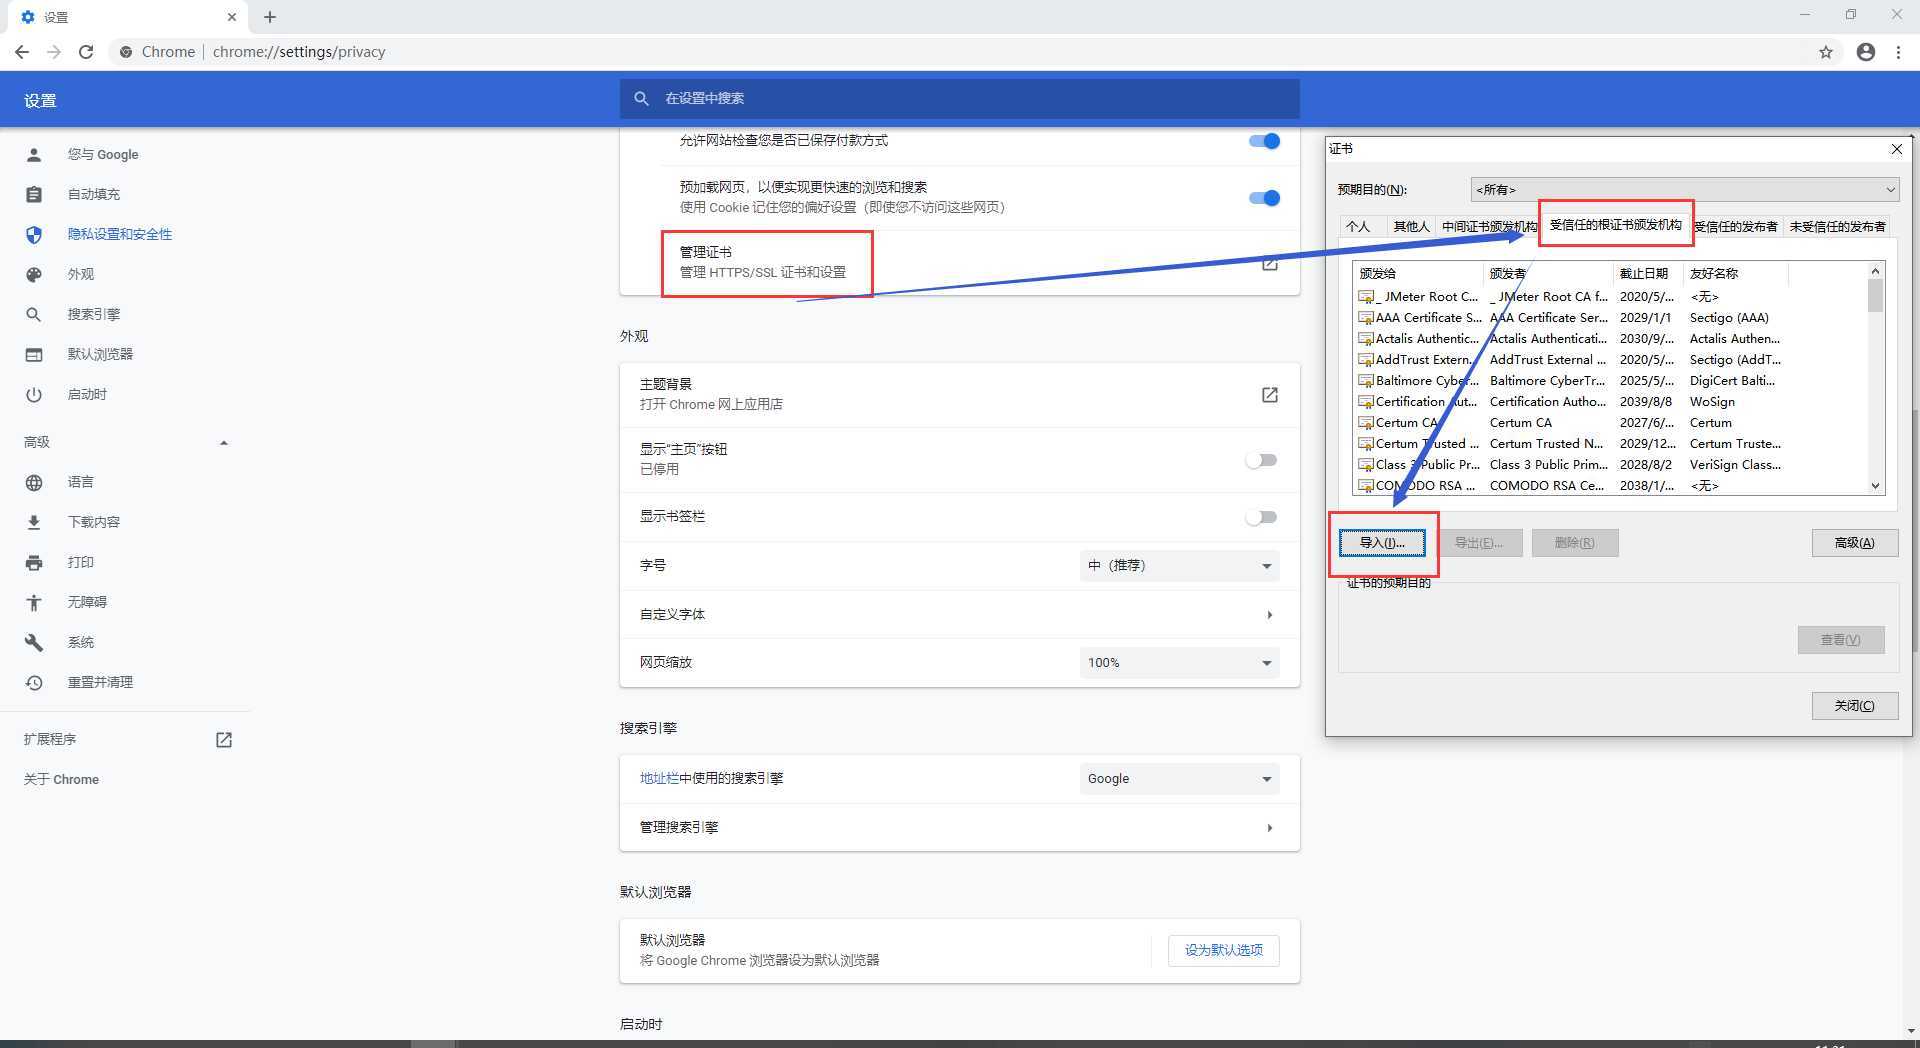
Task: Switch to 中间证书颁发机构 tab
Action: [x=1488, y=227]
